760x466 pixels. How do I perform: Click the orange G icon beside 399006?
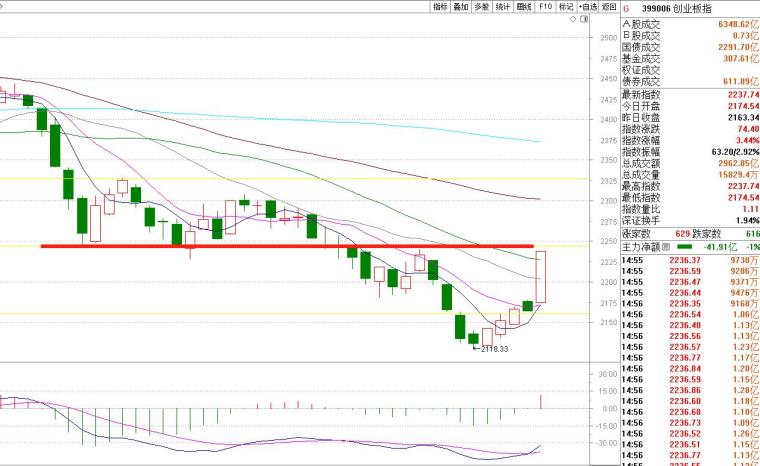[626, 6]
